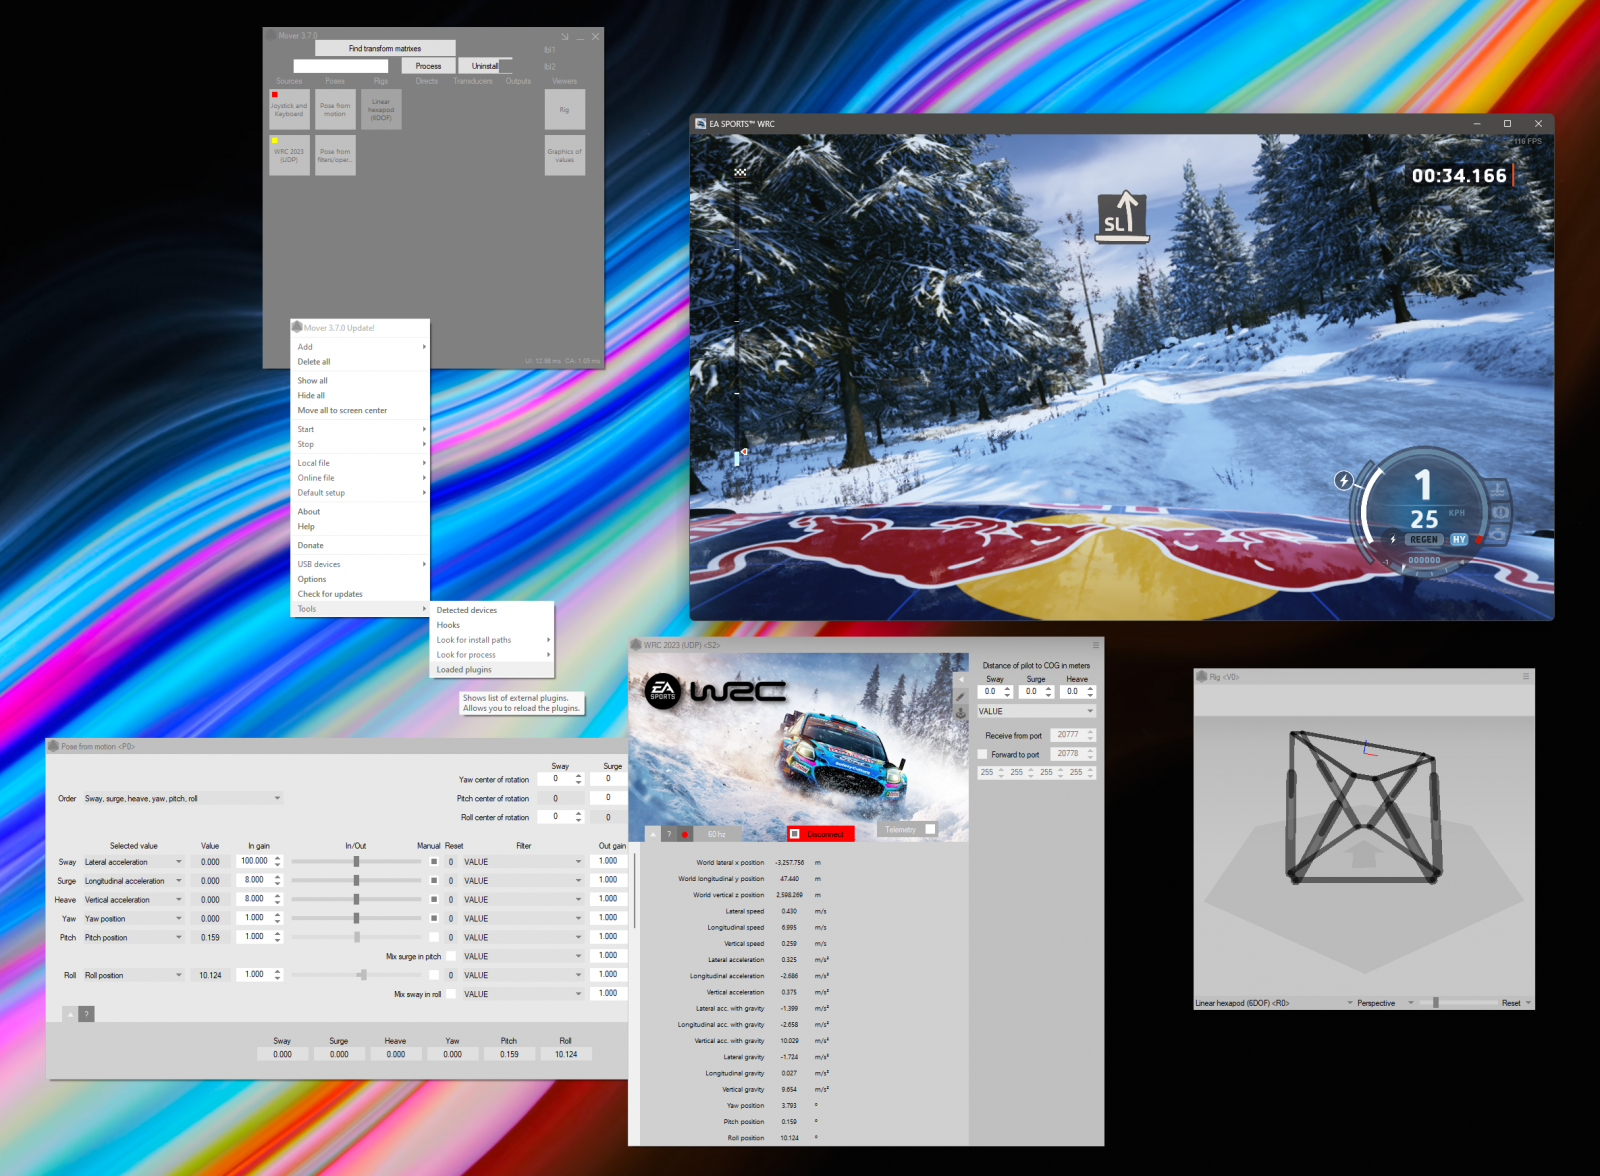Adjust the Surge In/Out slider

(x=356, y=881)
